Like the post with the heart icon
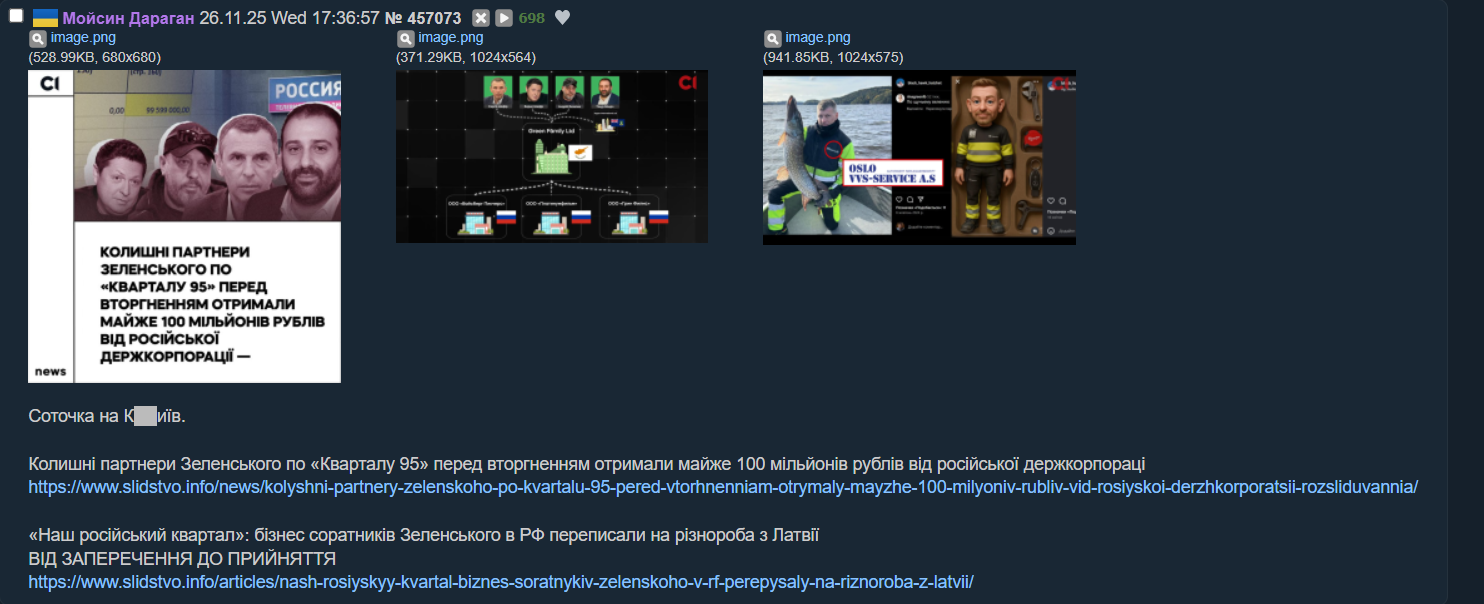Image resolution: width=1484 pixels, height=604 pixels. point(562,18)
